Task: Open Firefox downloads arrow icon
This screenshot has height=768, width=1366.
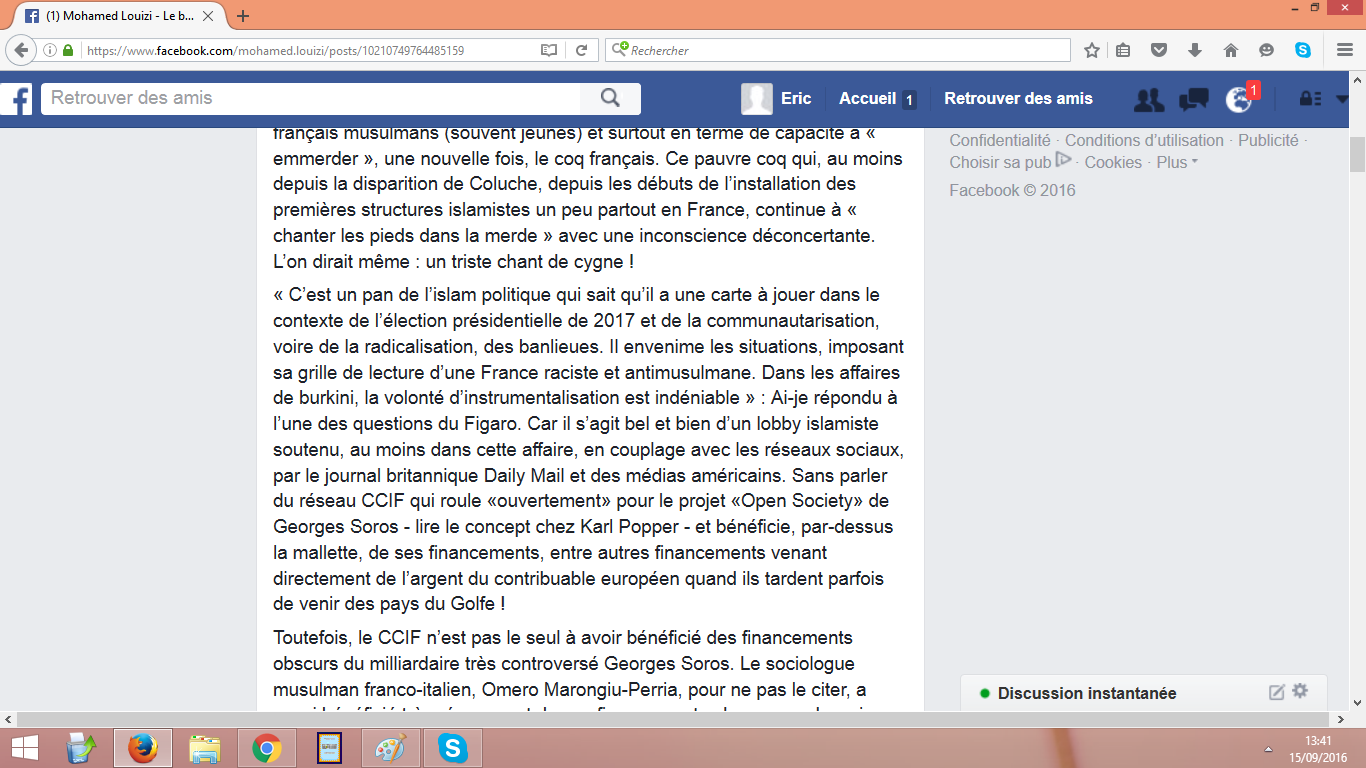Action: pos(1195,50)
